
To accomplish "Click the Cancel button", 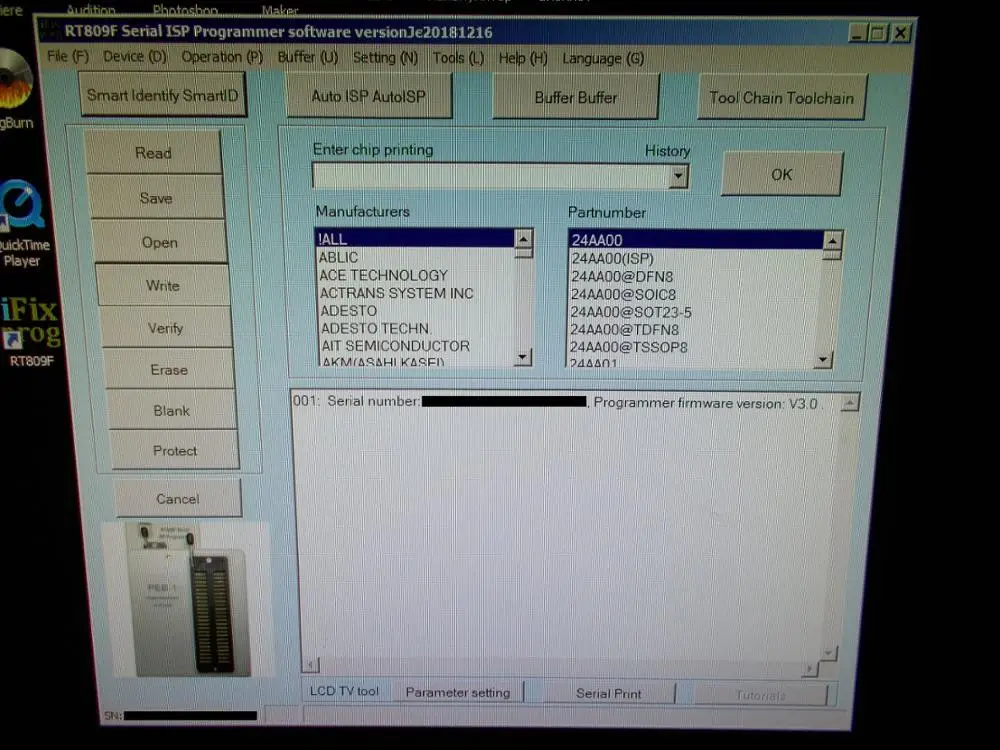I will [178, 498].
